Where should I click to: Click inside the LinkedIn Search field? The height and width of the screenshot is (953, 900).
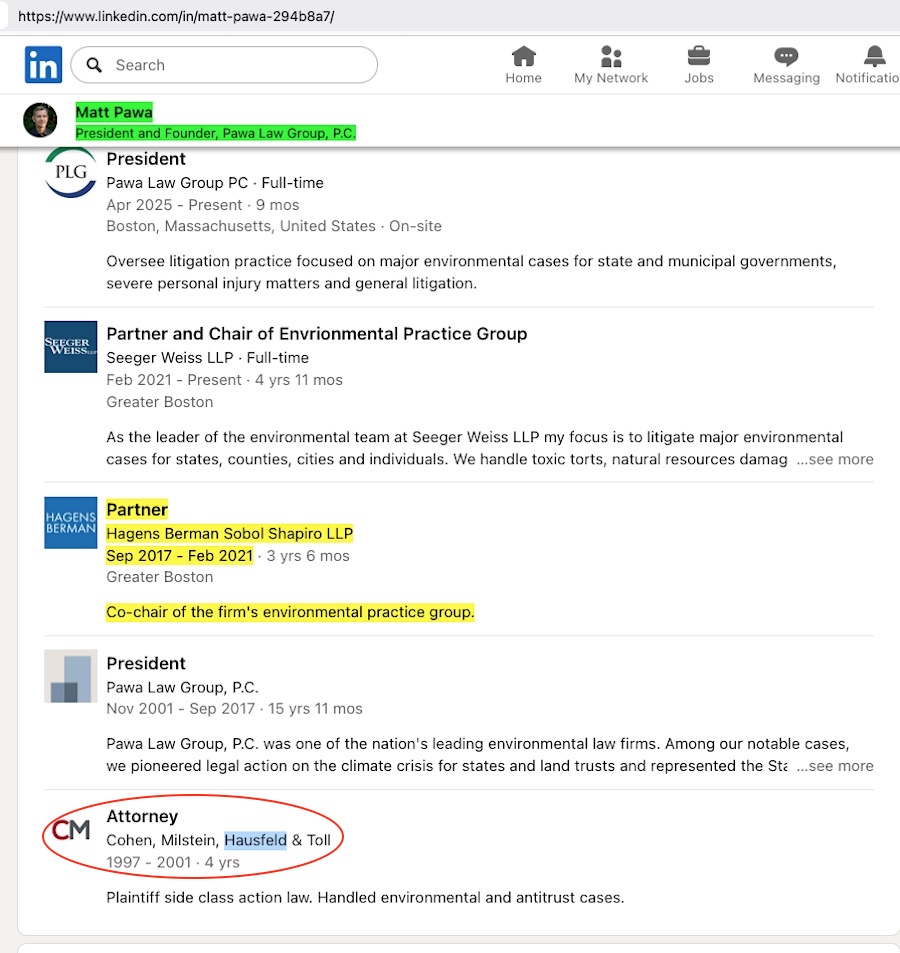coord(240,65)
